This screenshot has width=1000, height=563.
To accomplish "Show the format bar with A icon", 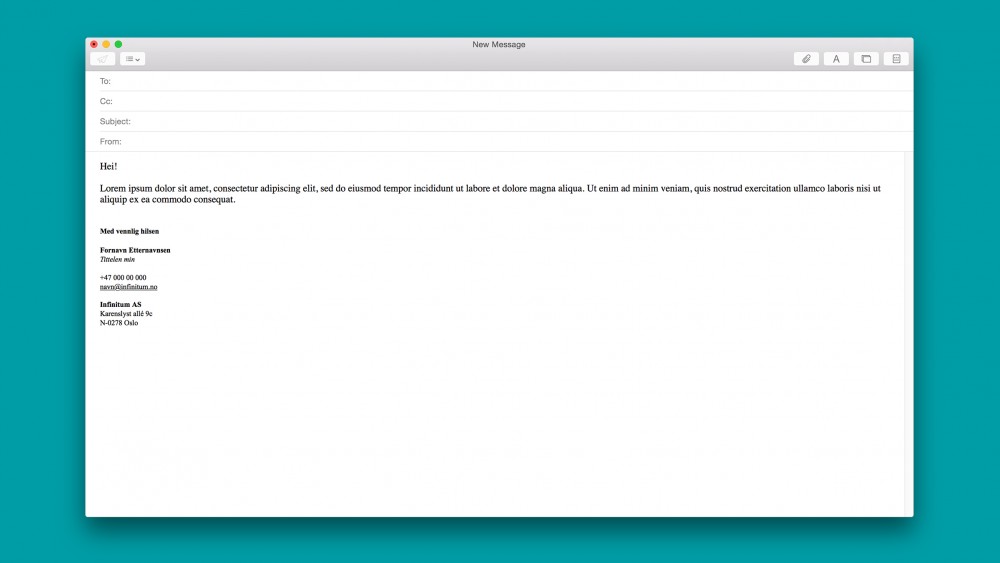I will (836, 59).
